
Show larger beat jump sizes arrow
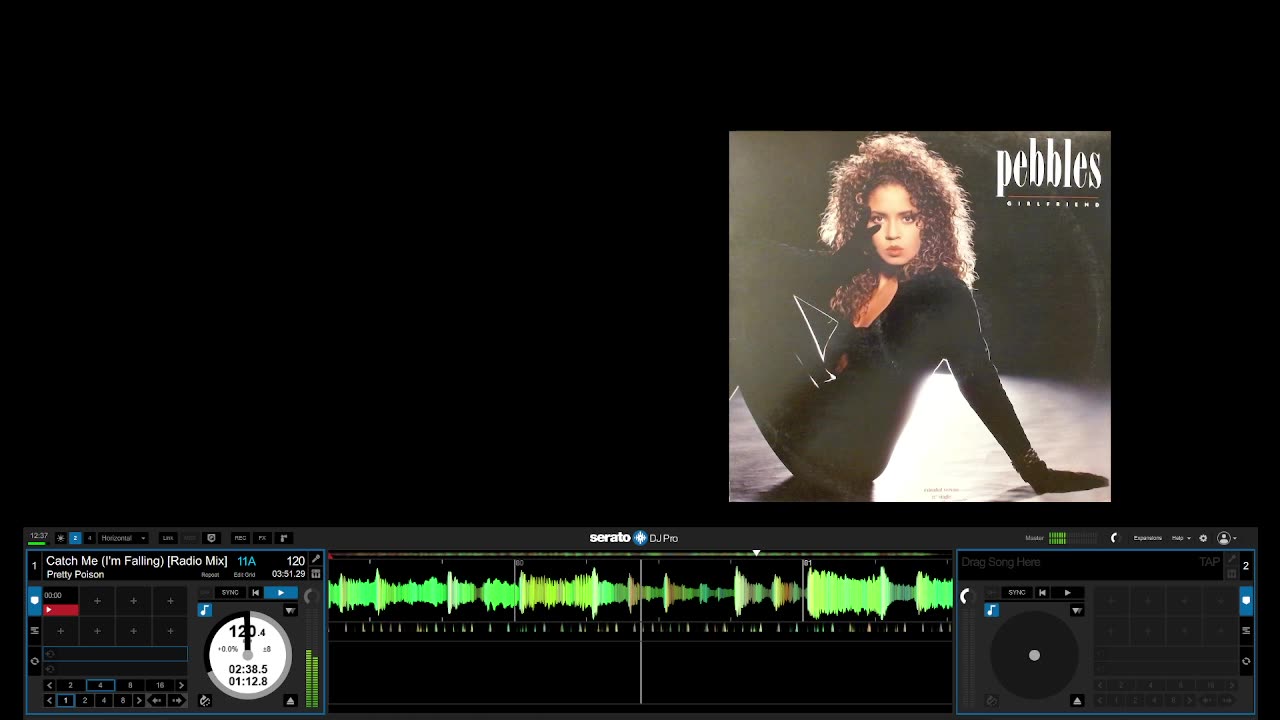click(x=139, y=701)
